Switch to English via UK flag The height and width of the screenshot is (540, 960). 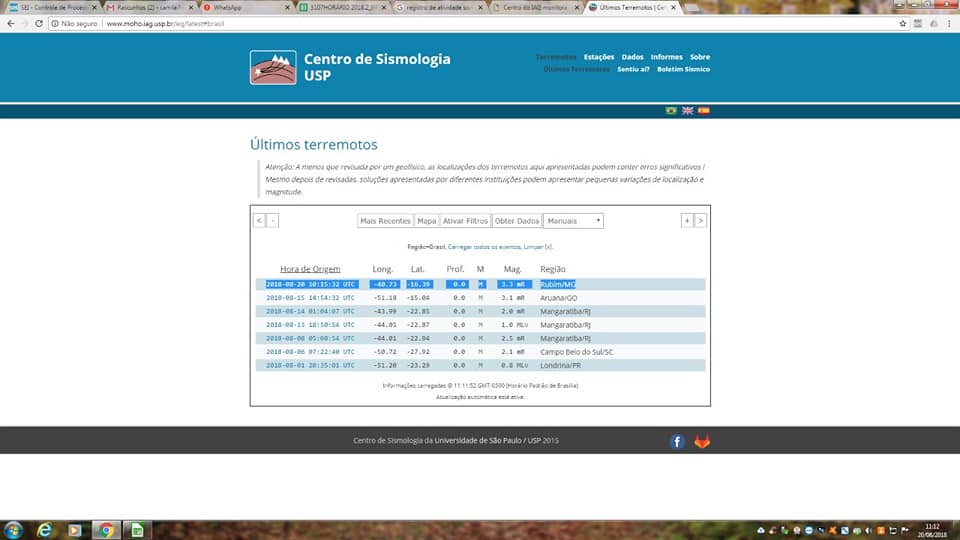[x=687, y=110]
